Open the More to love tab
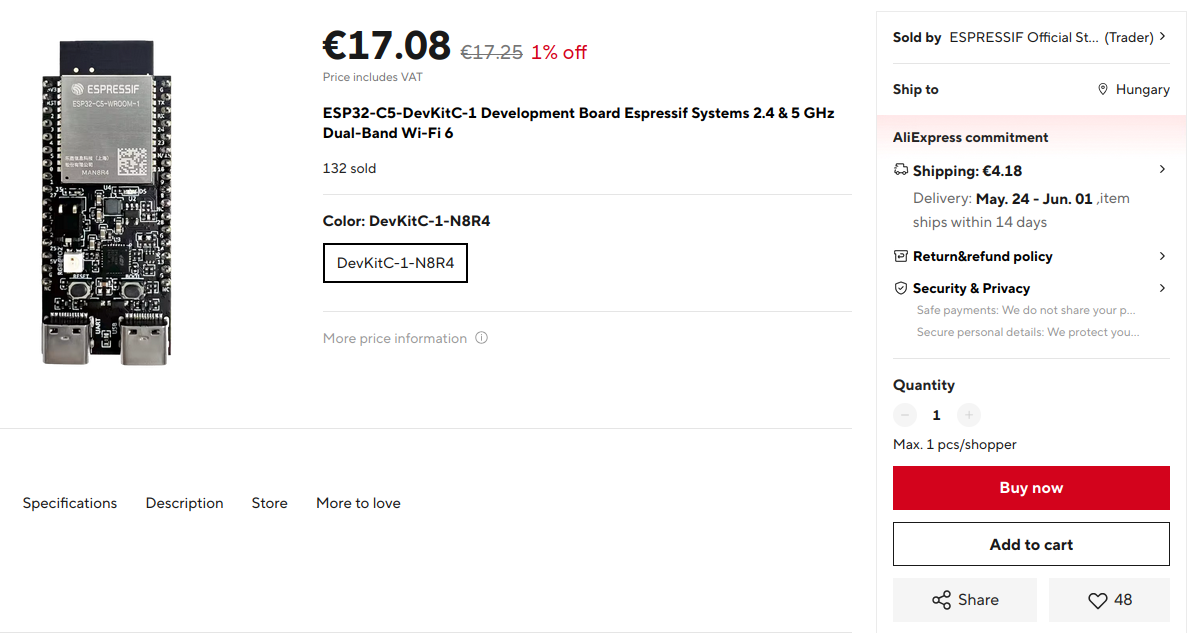This screenshot has height=633, width=1200. click(x=358, y=503)
